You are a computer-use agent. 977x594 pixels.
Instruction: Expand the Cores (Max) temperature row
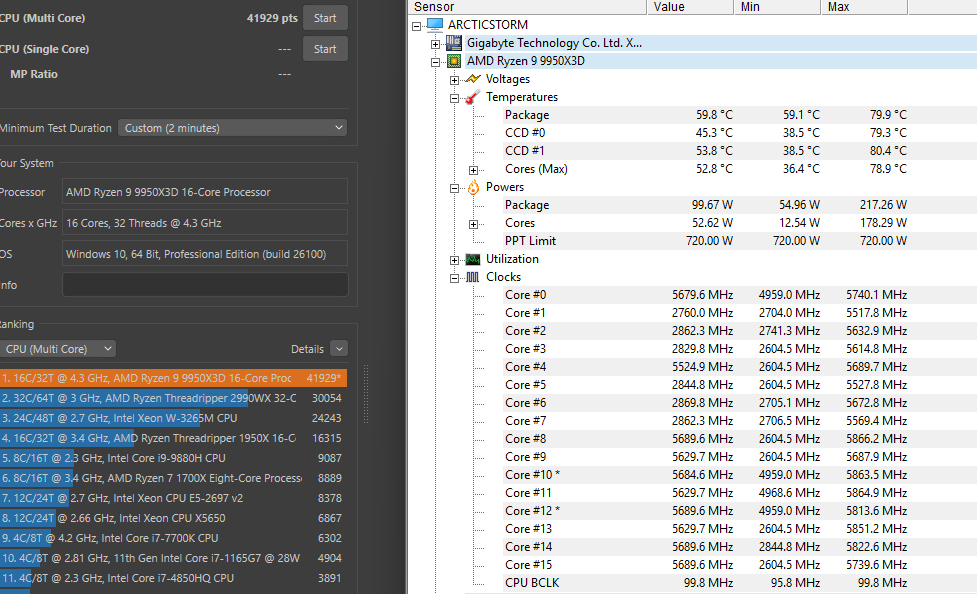(x=474, y=170)
